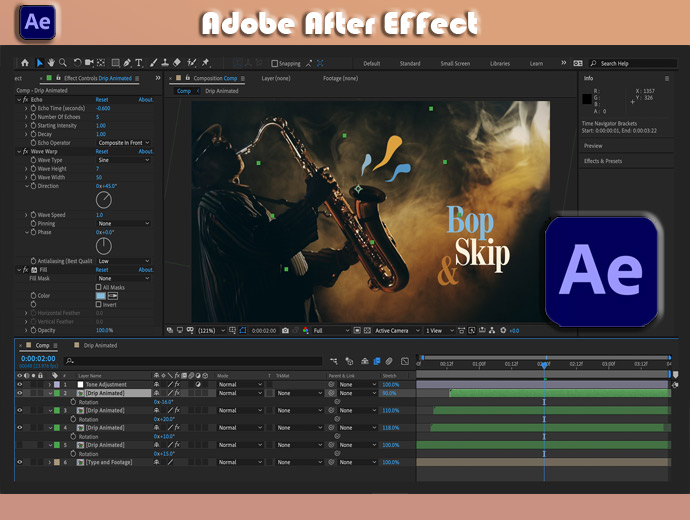Reset the Echo effect
The image size is (690, 520).
click(x=102, y=100)
